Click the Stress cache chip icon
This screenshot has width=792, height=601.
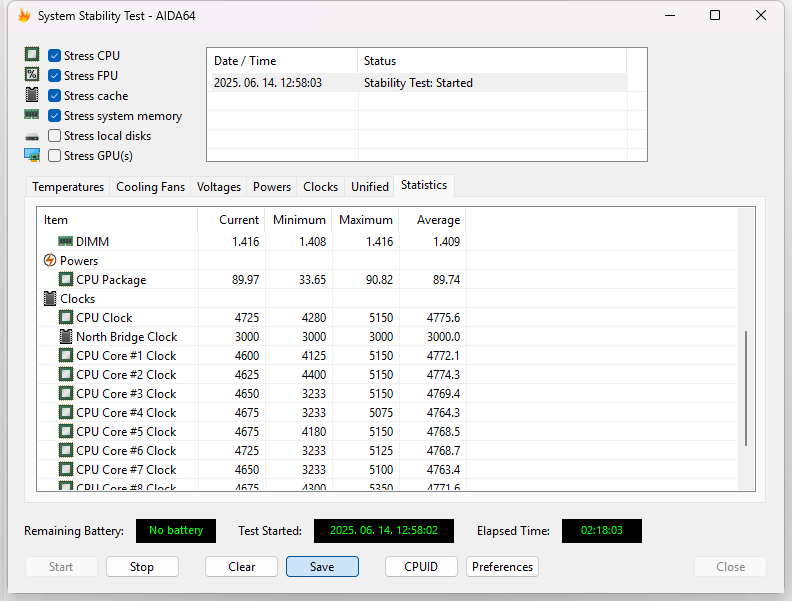point(32,94)
